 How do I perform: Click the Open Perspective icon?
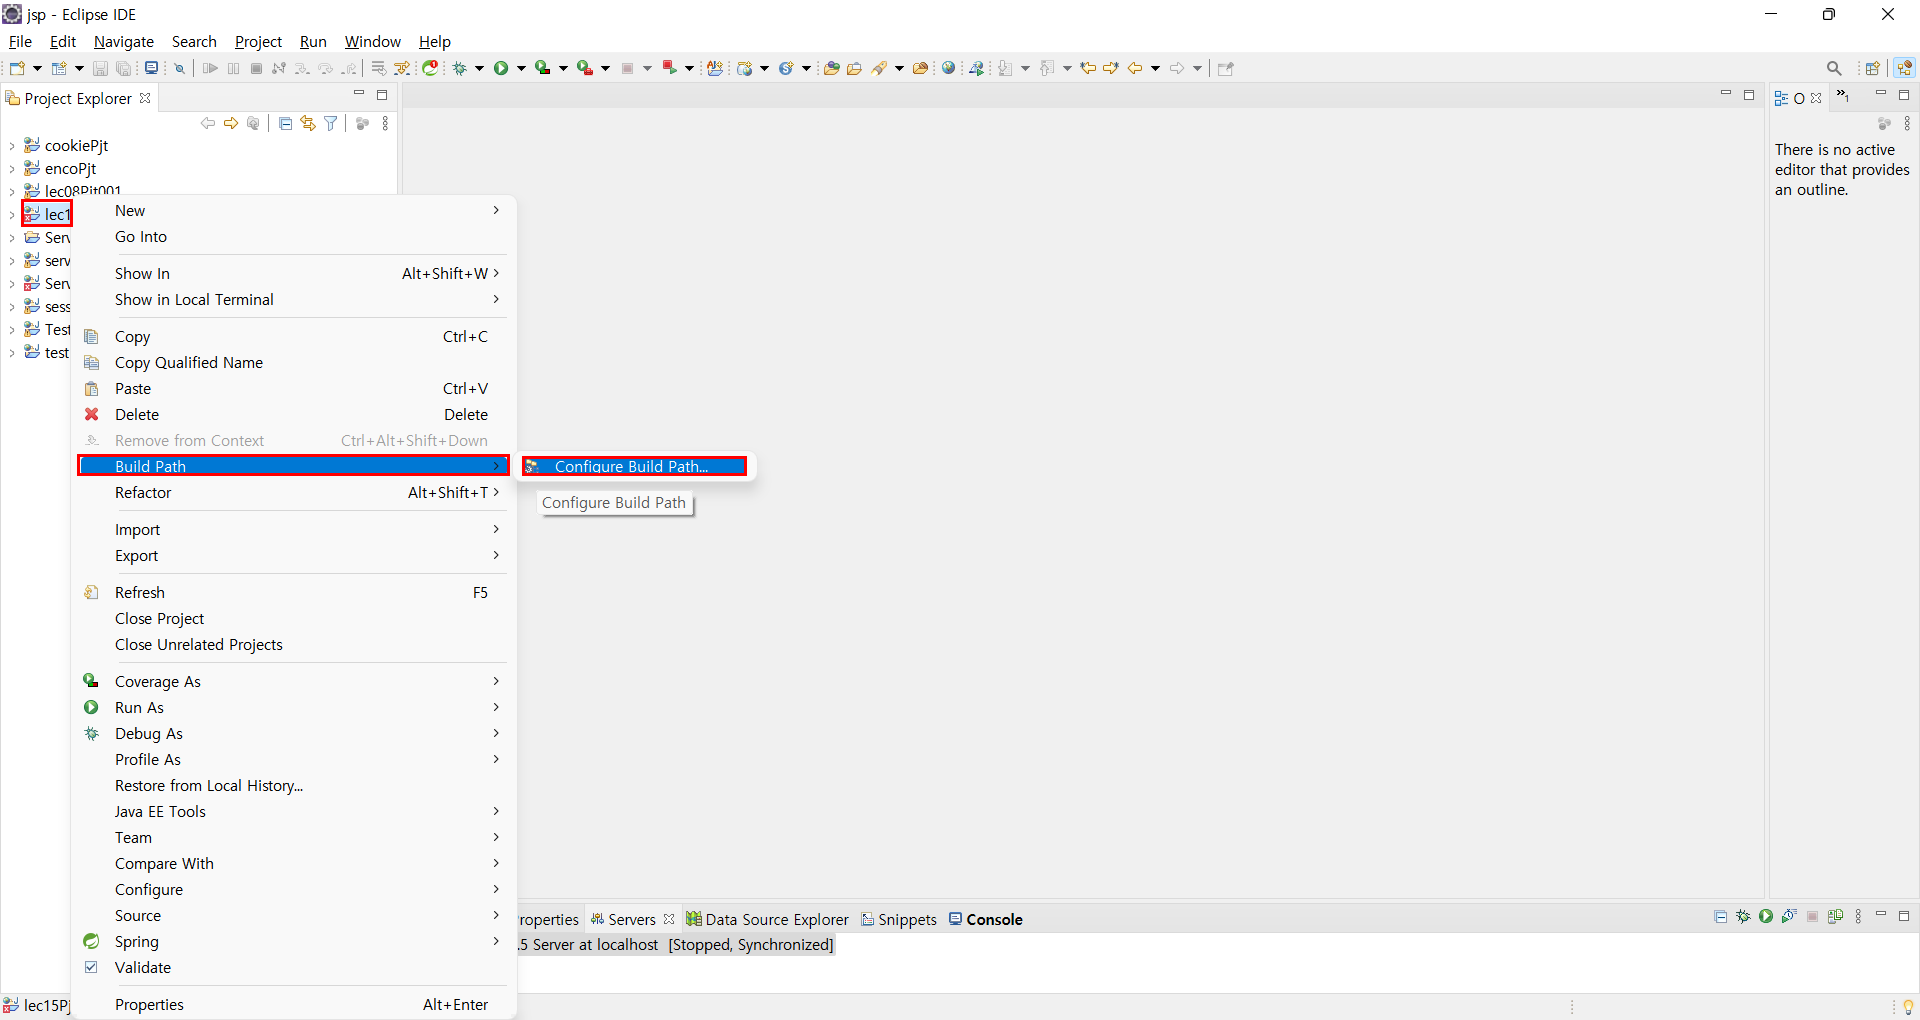click(x=1872, y=68)
